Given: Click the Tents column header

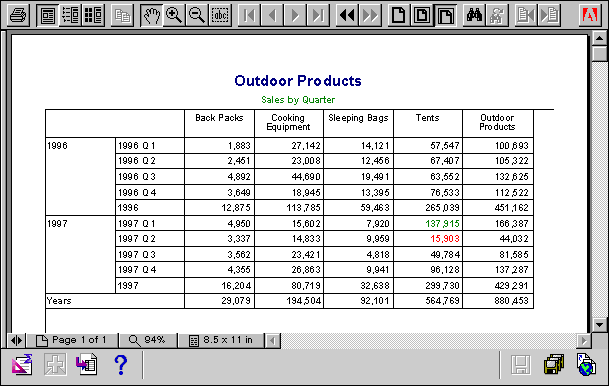Looking at the screenshot, I should pos(427,118).
